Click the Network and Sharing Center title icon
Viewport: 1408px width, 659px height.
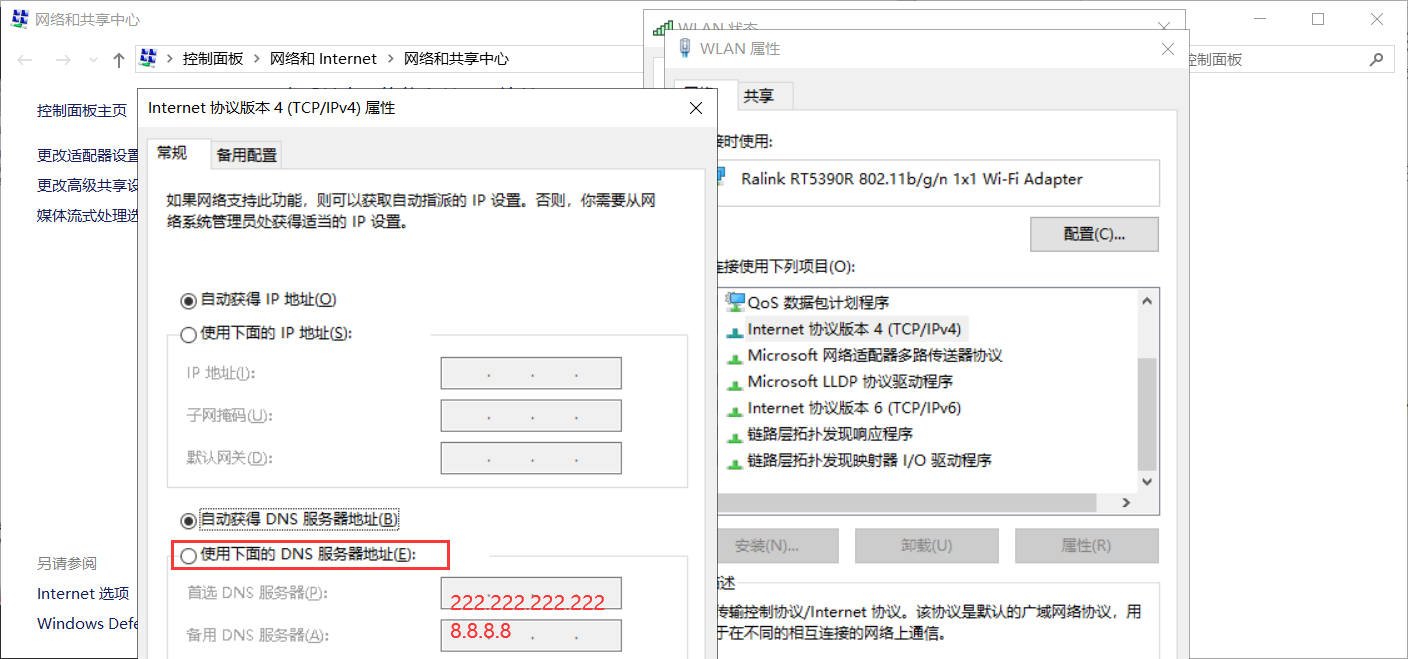point(19,19)
